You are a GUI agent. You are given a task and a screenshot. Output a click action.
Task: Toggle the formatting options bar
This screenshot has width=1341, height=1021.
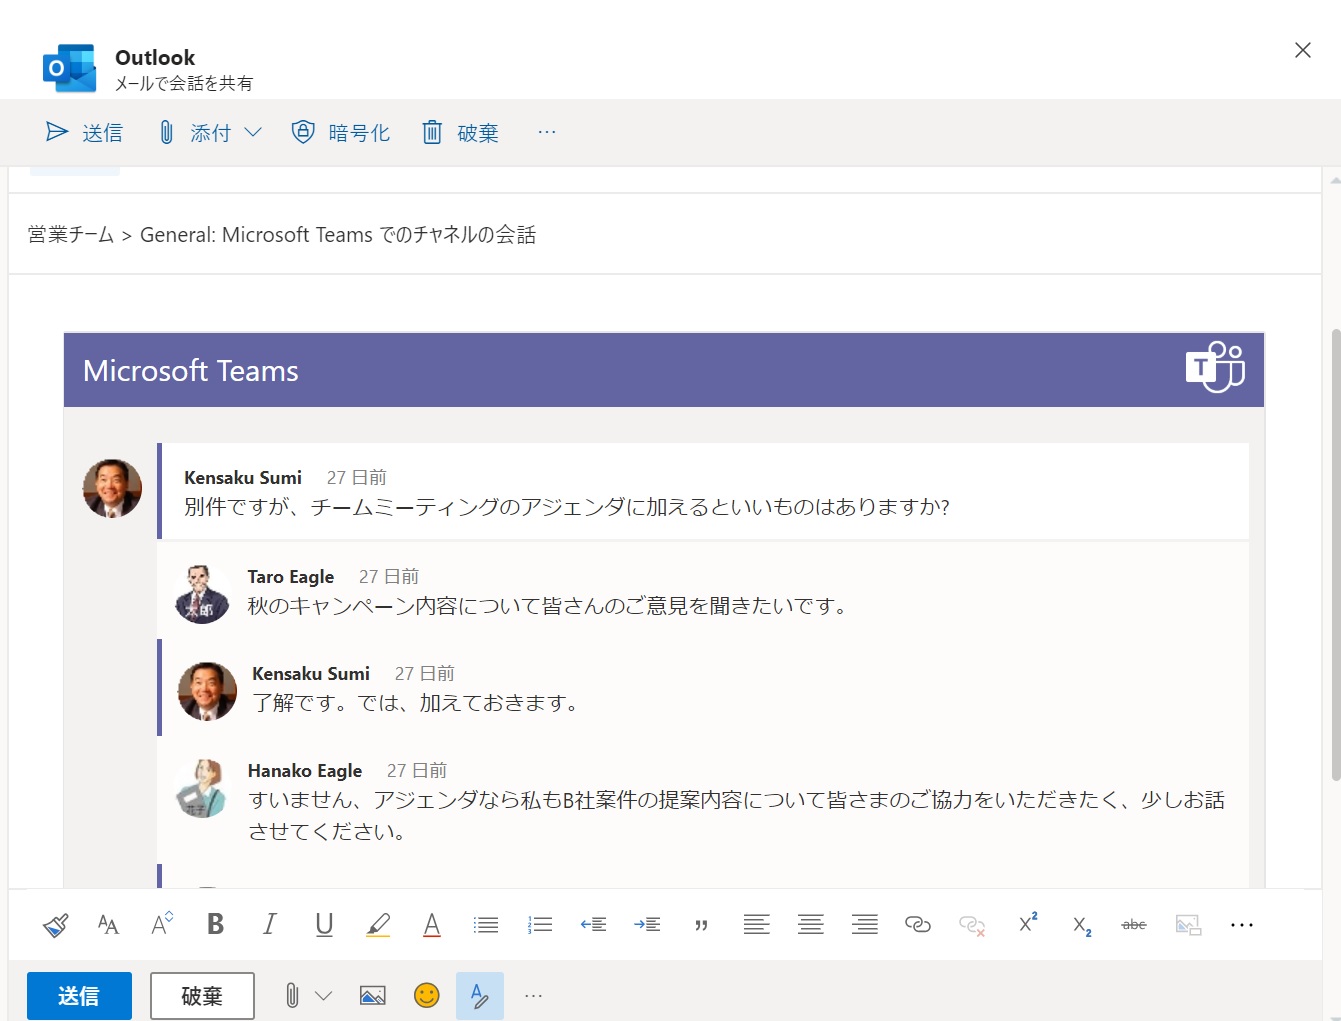coord(480,996)
